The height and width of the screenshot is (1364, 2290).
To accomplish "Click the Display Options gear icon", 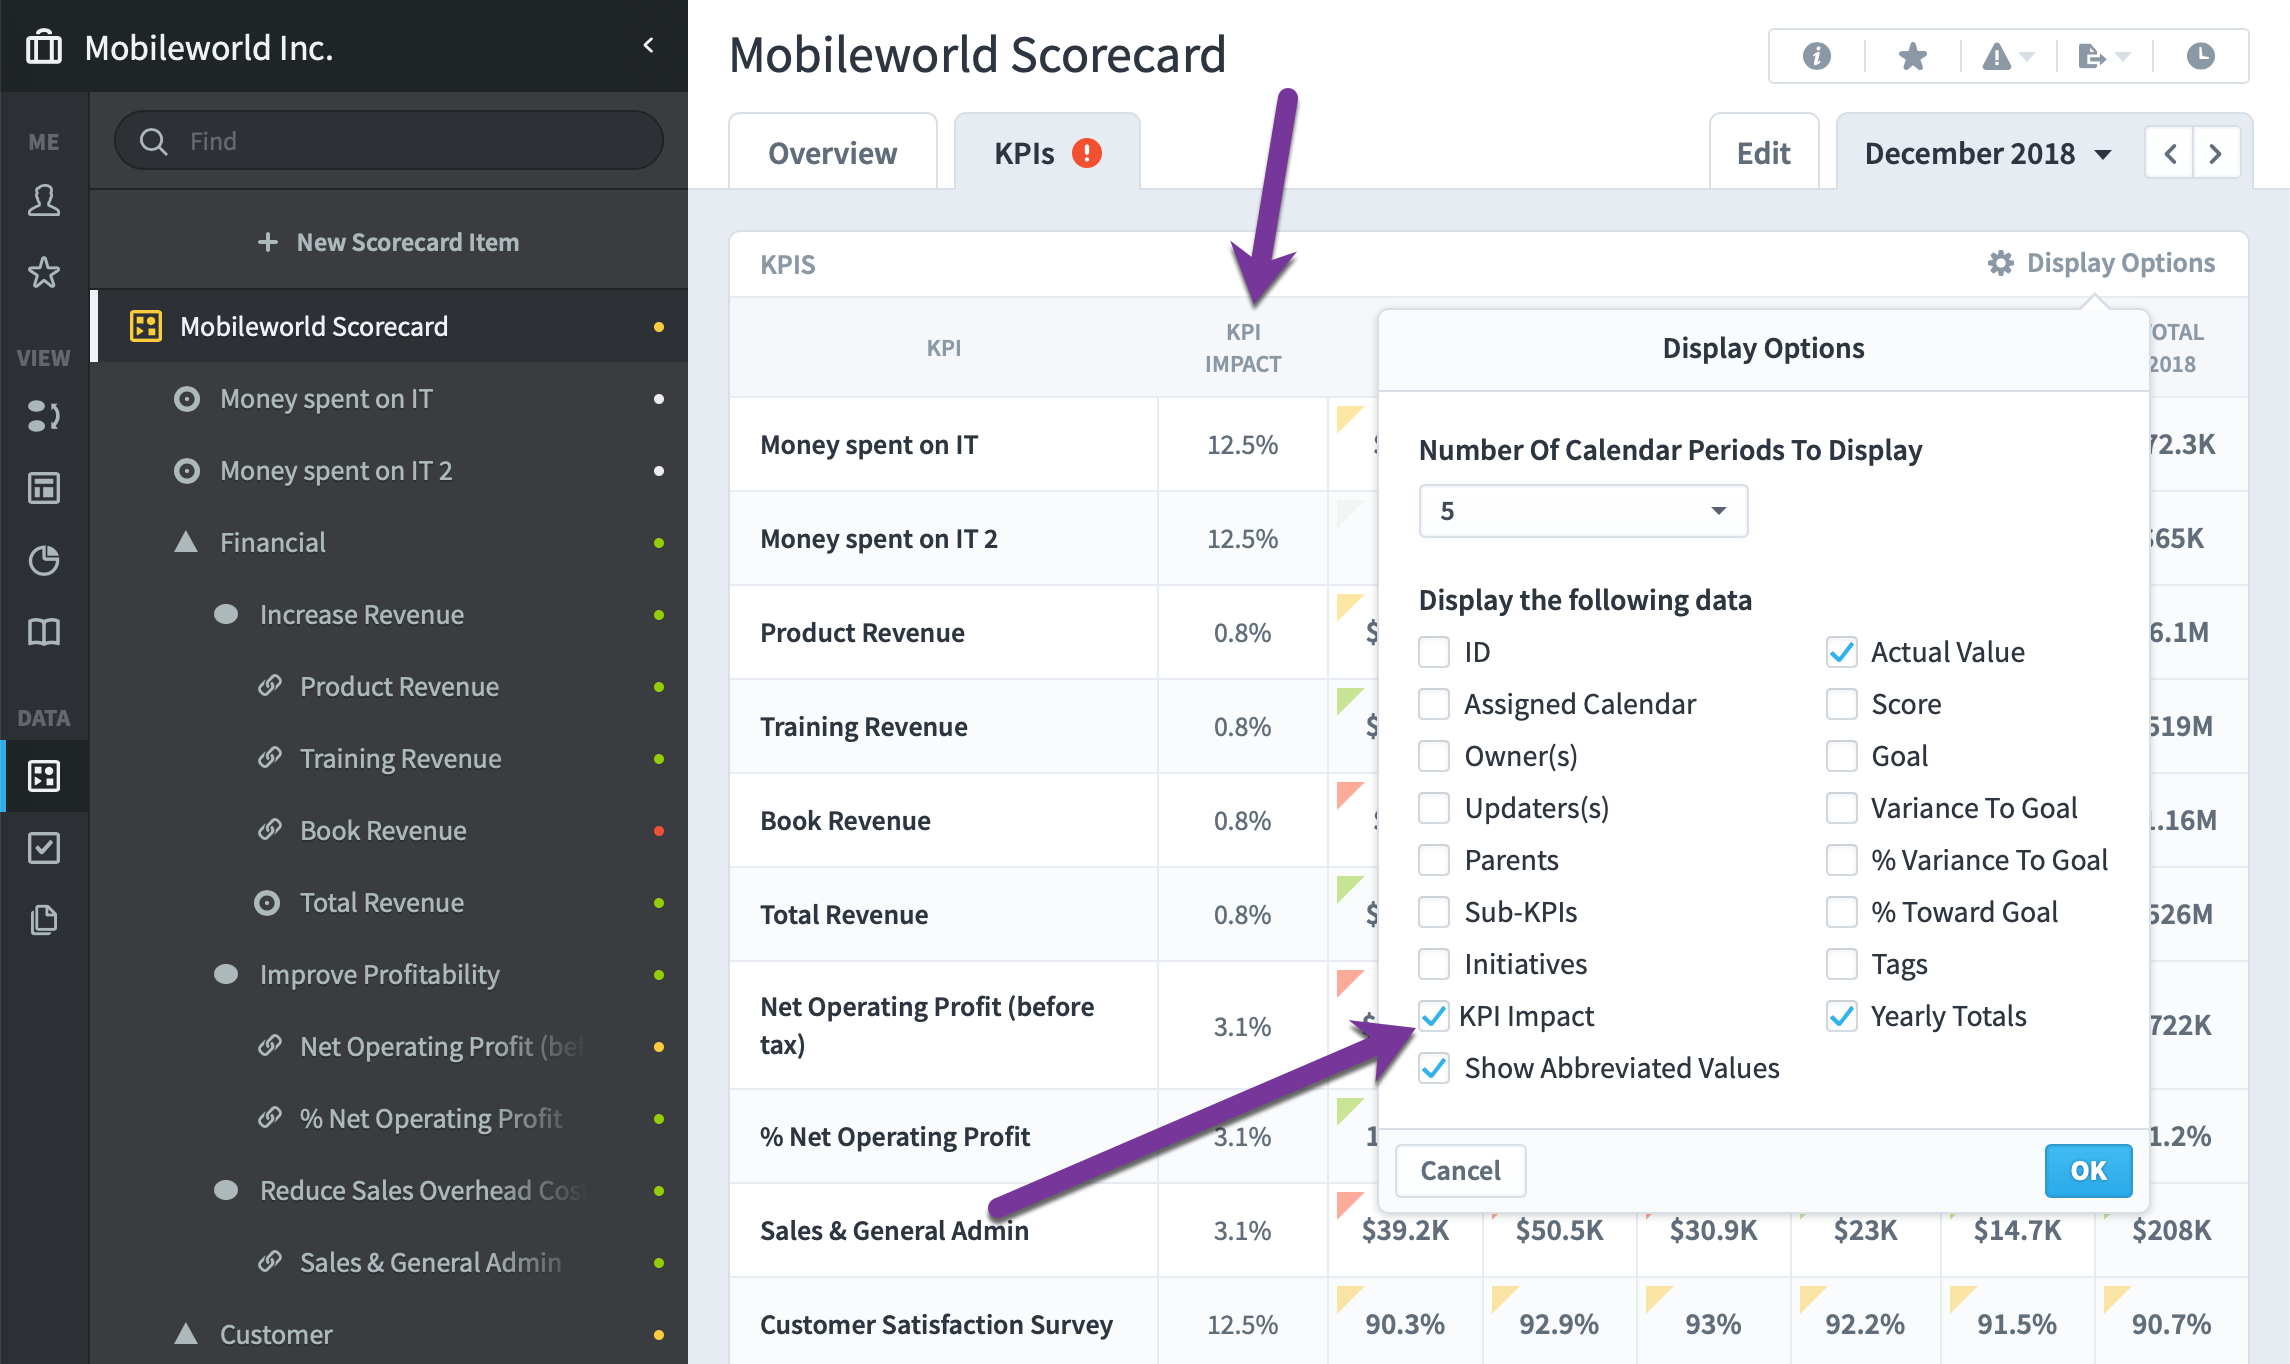I will click(2001, 263).
